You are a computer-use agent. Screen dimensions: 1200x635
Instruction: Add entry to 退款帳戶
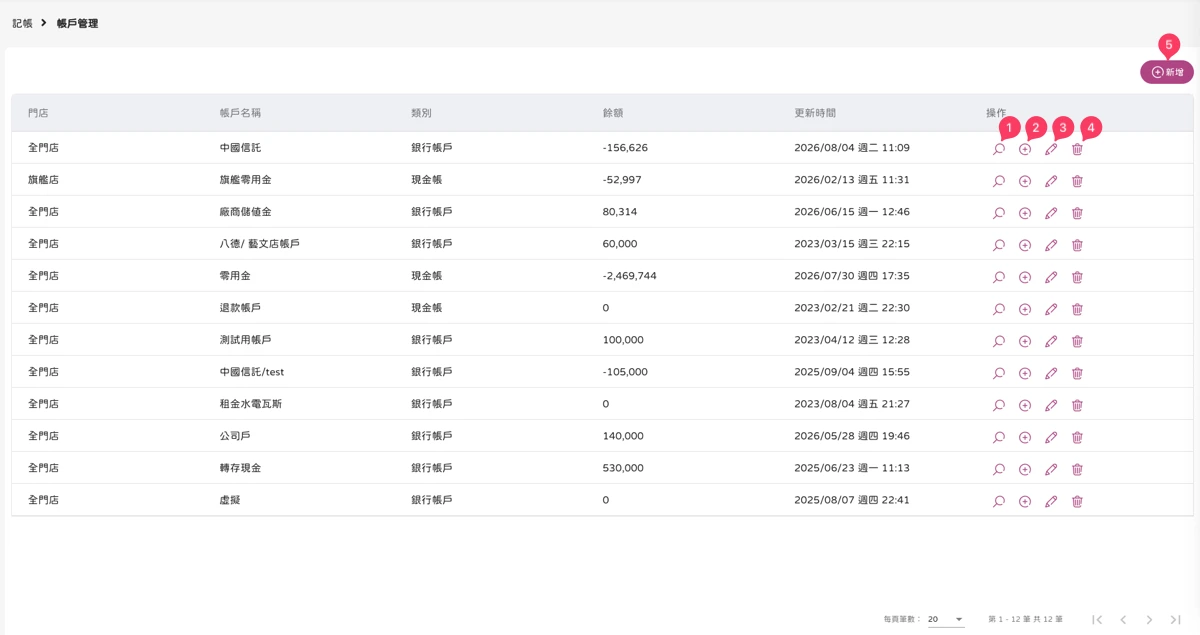coord(1025,309)
